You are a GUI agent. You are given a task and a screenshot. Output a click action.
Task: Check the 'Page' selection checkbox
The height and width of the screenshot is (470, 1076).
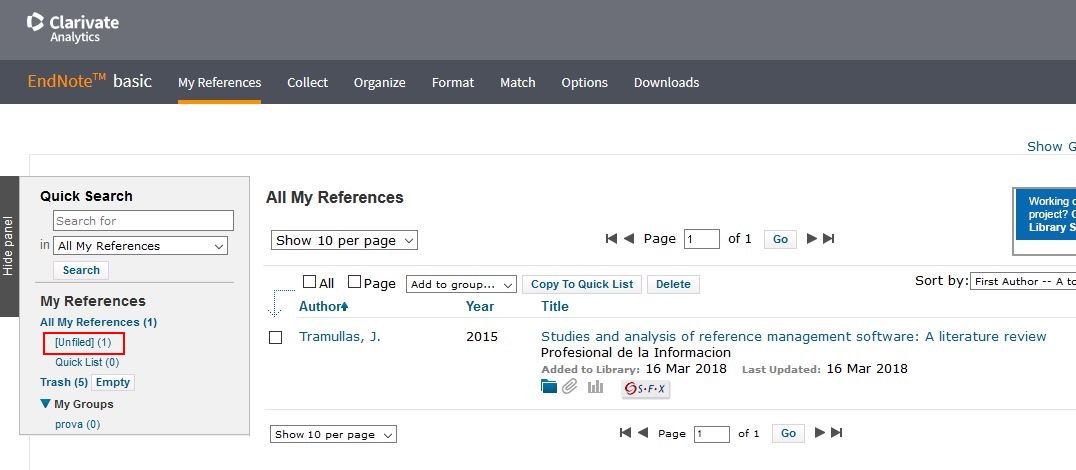pos(354,283)
